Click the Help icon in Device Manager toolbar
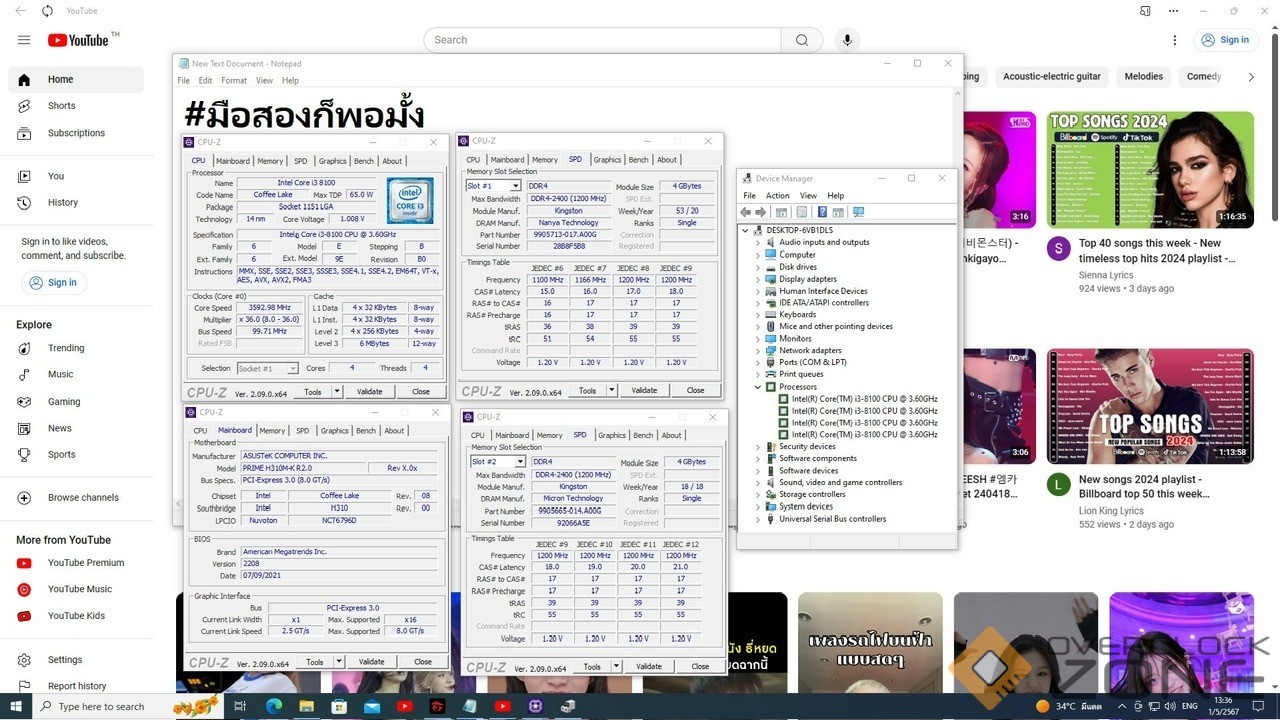 pyautogui.click(x=822, y=212)
